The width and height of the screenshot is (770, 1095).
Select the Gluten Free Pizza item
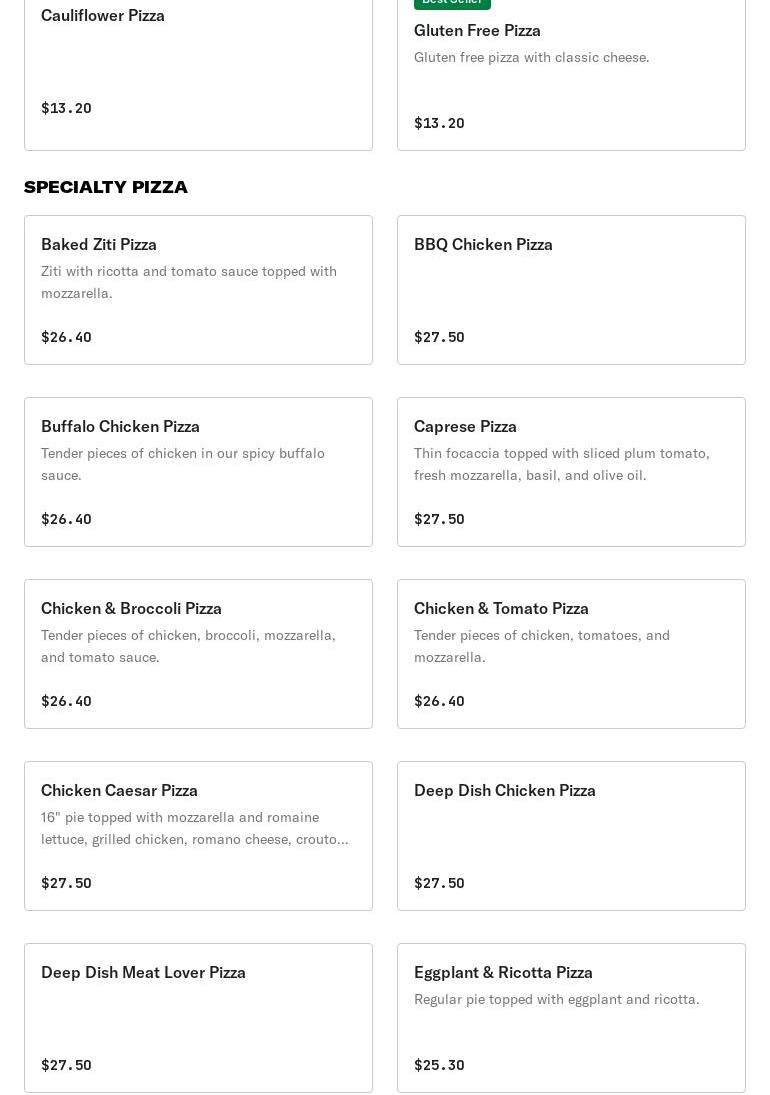(571, 75)
